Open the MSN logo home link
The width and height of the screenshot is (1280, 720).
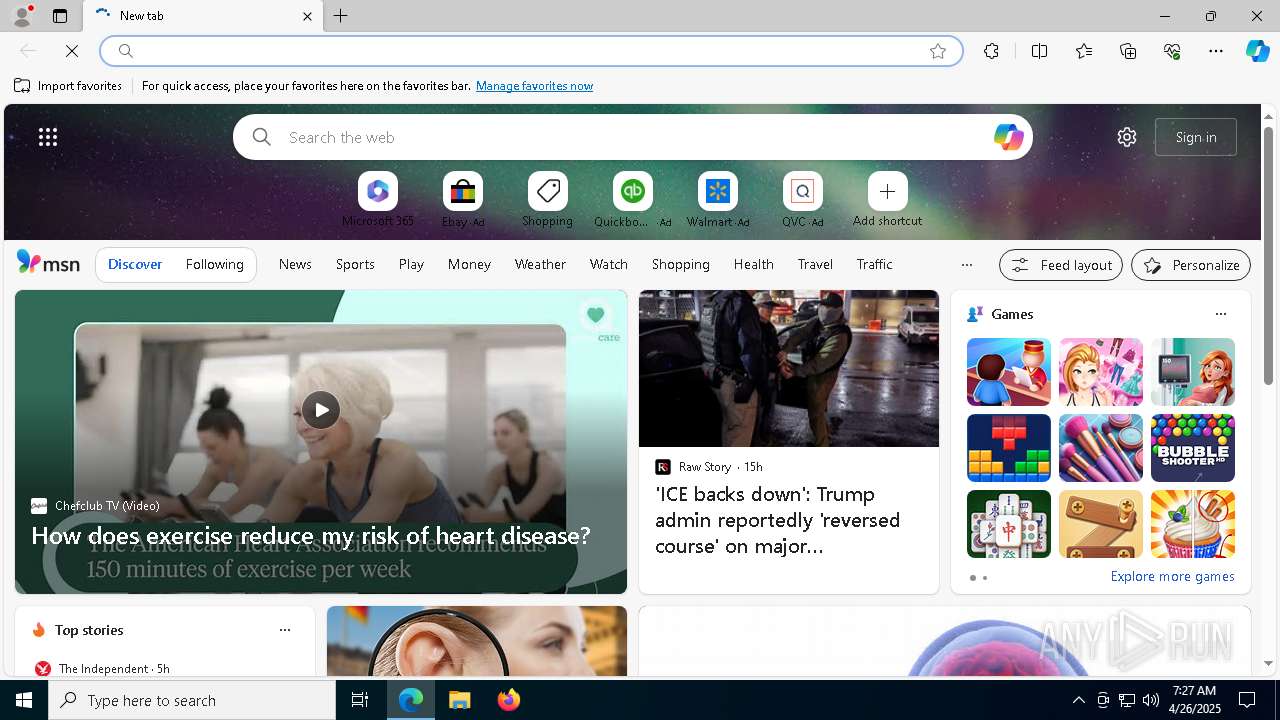(x=48, y=263)
